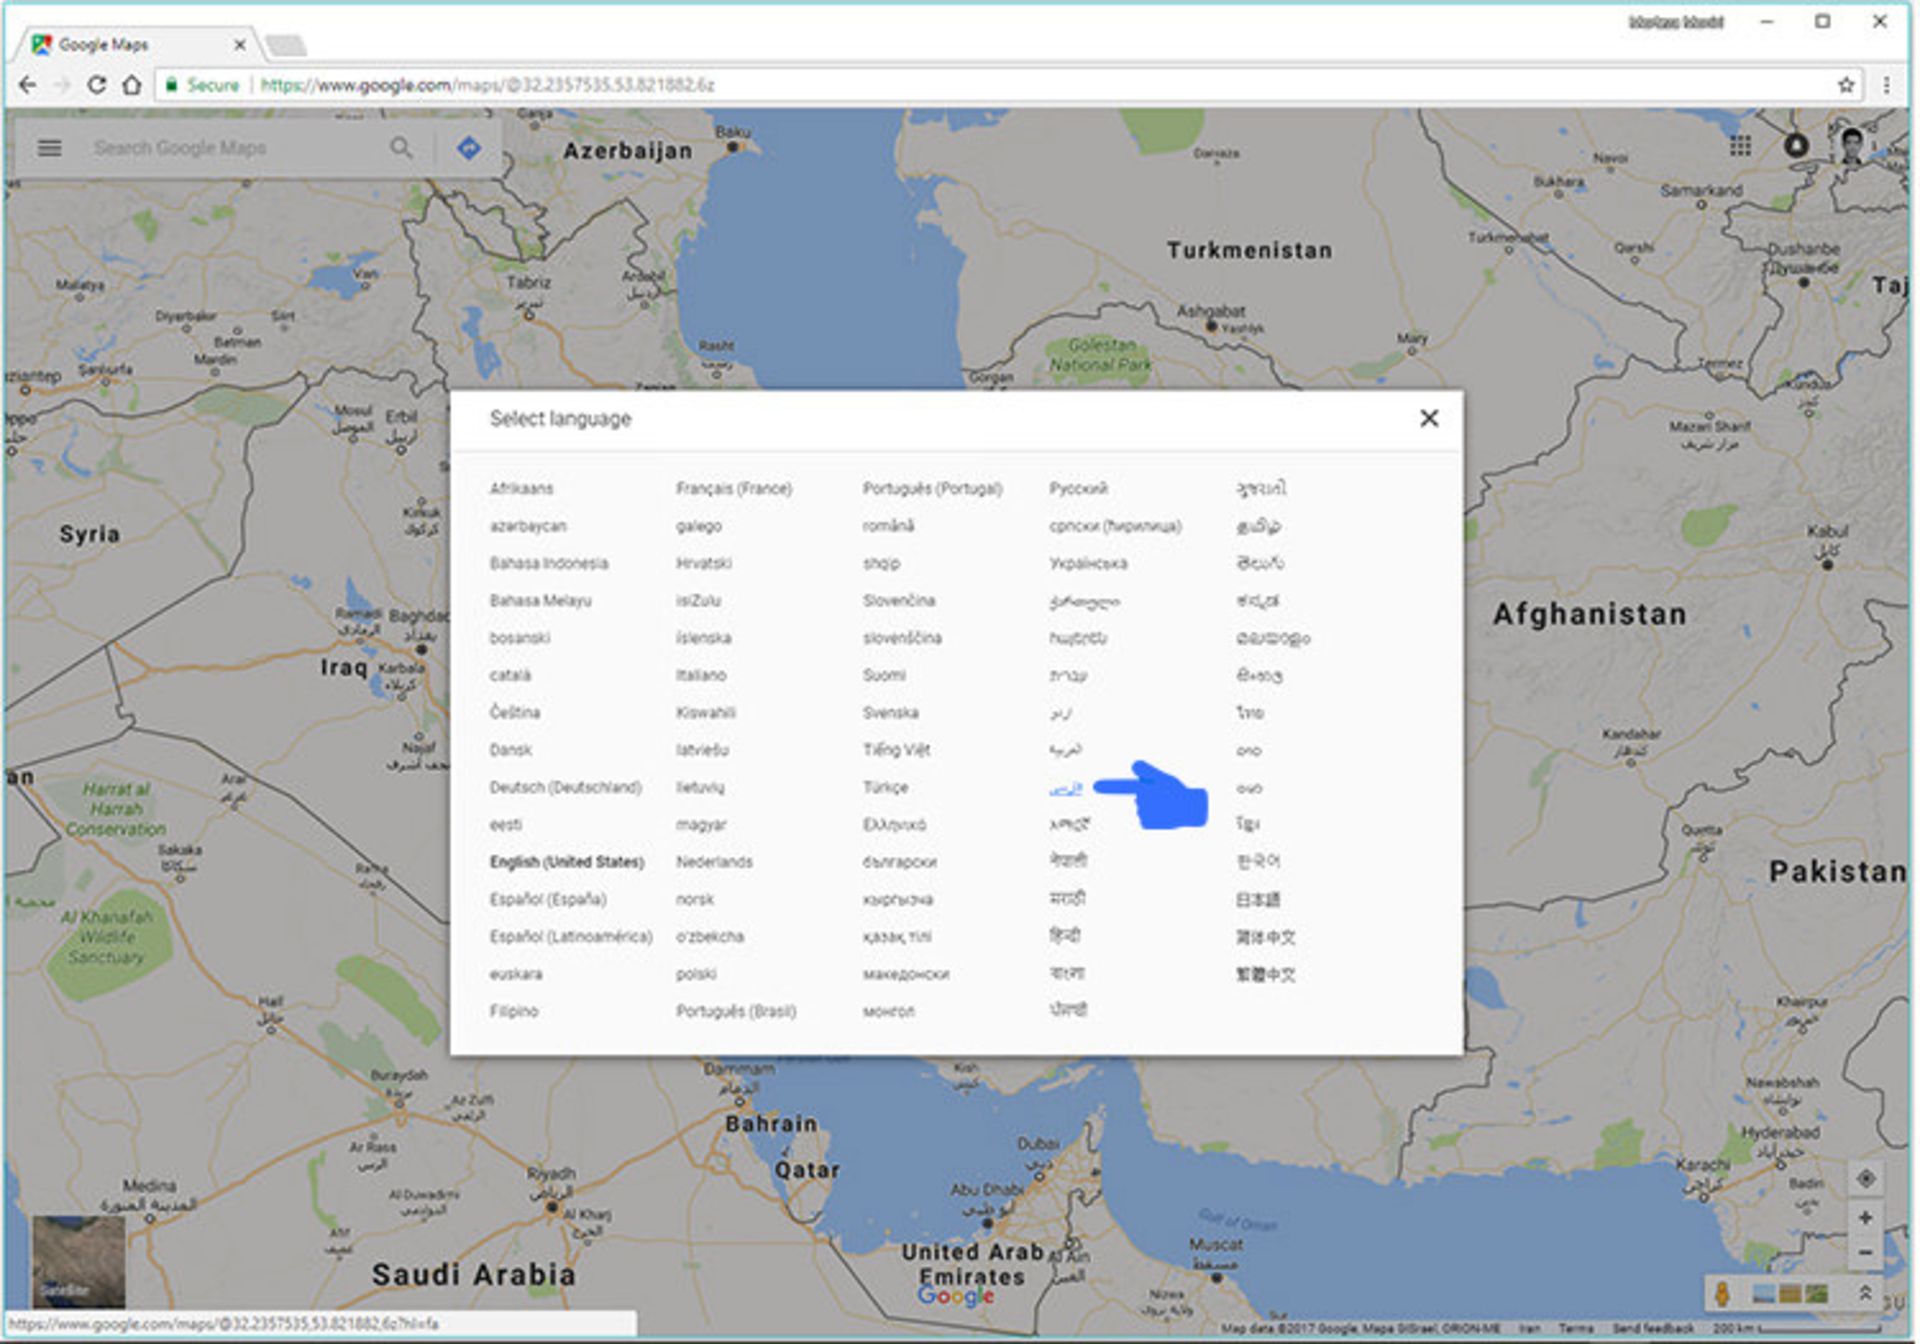Select galego language
This screenshot has height=1344, width=1920.
coord(698,526)
